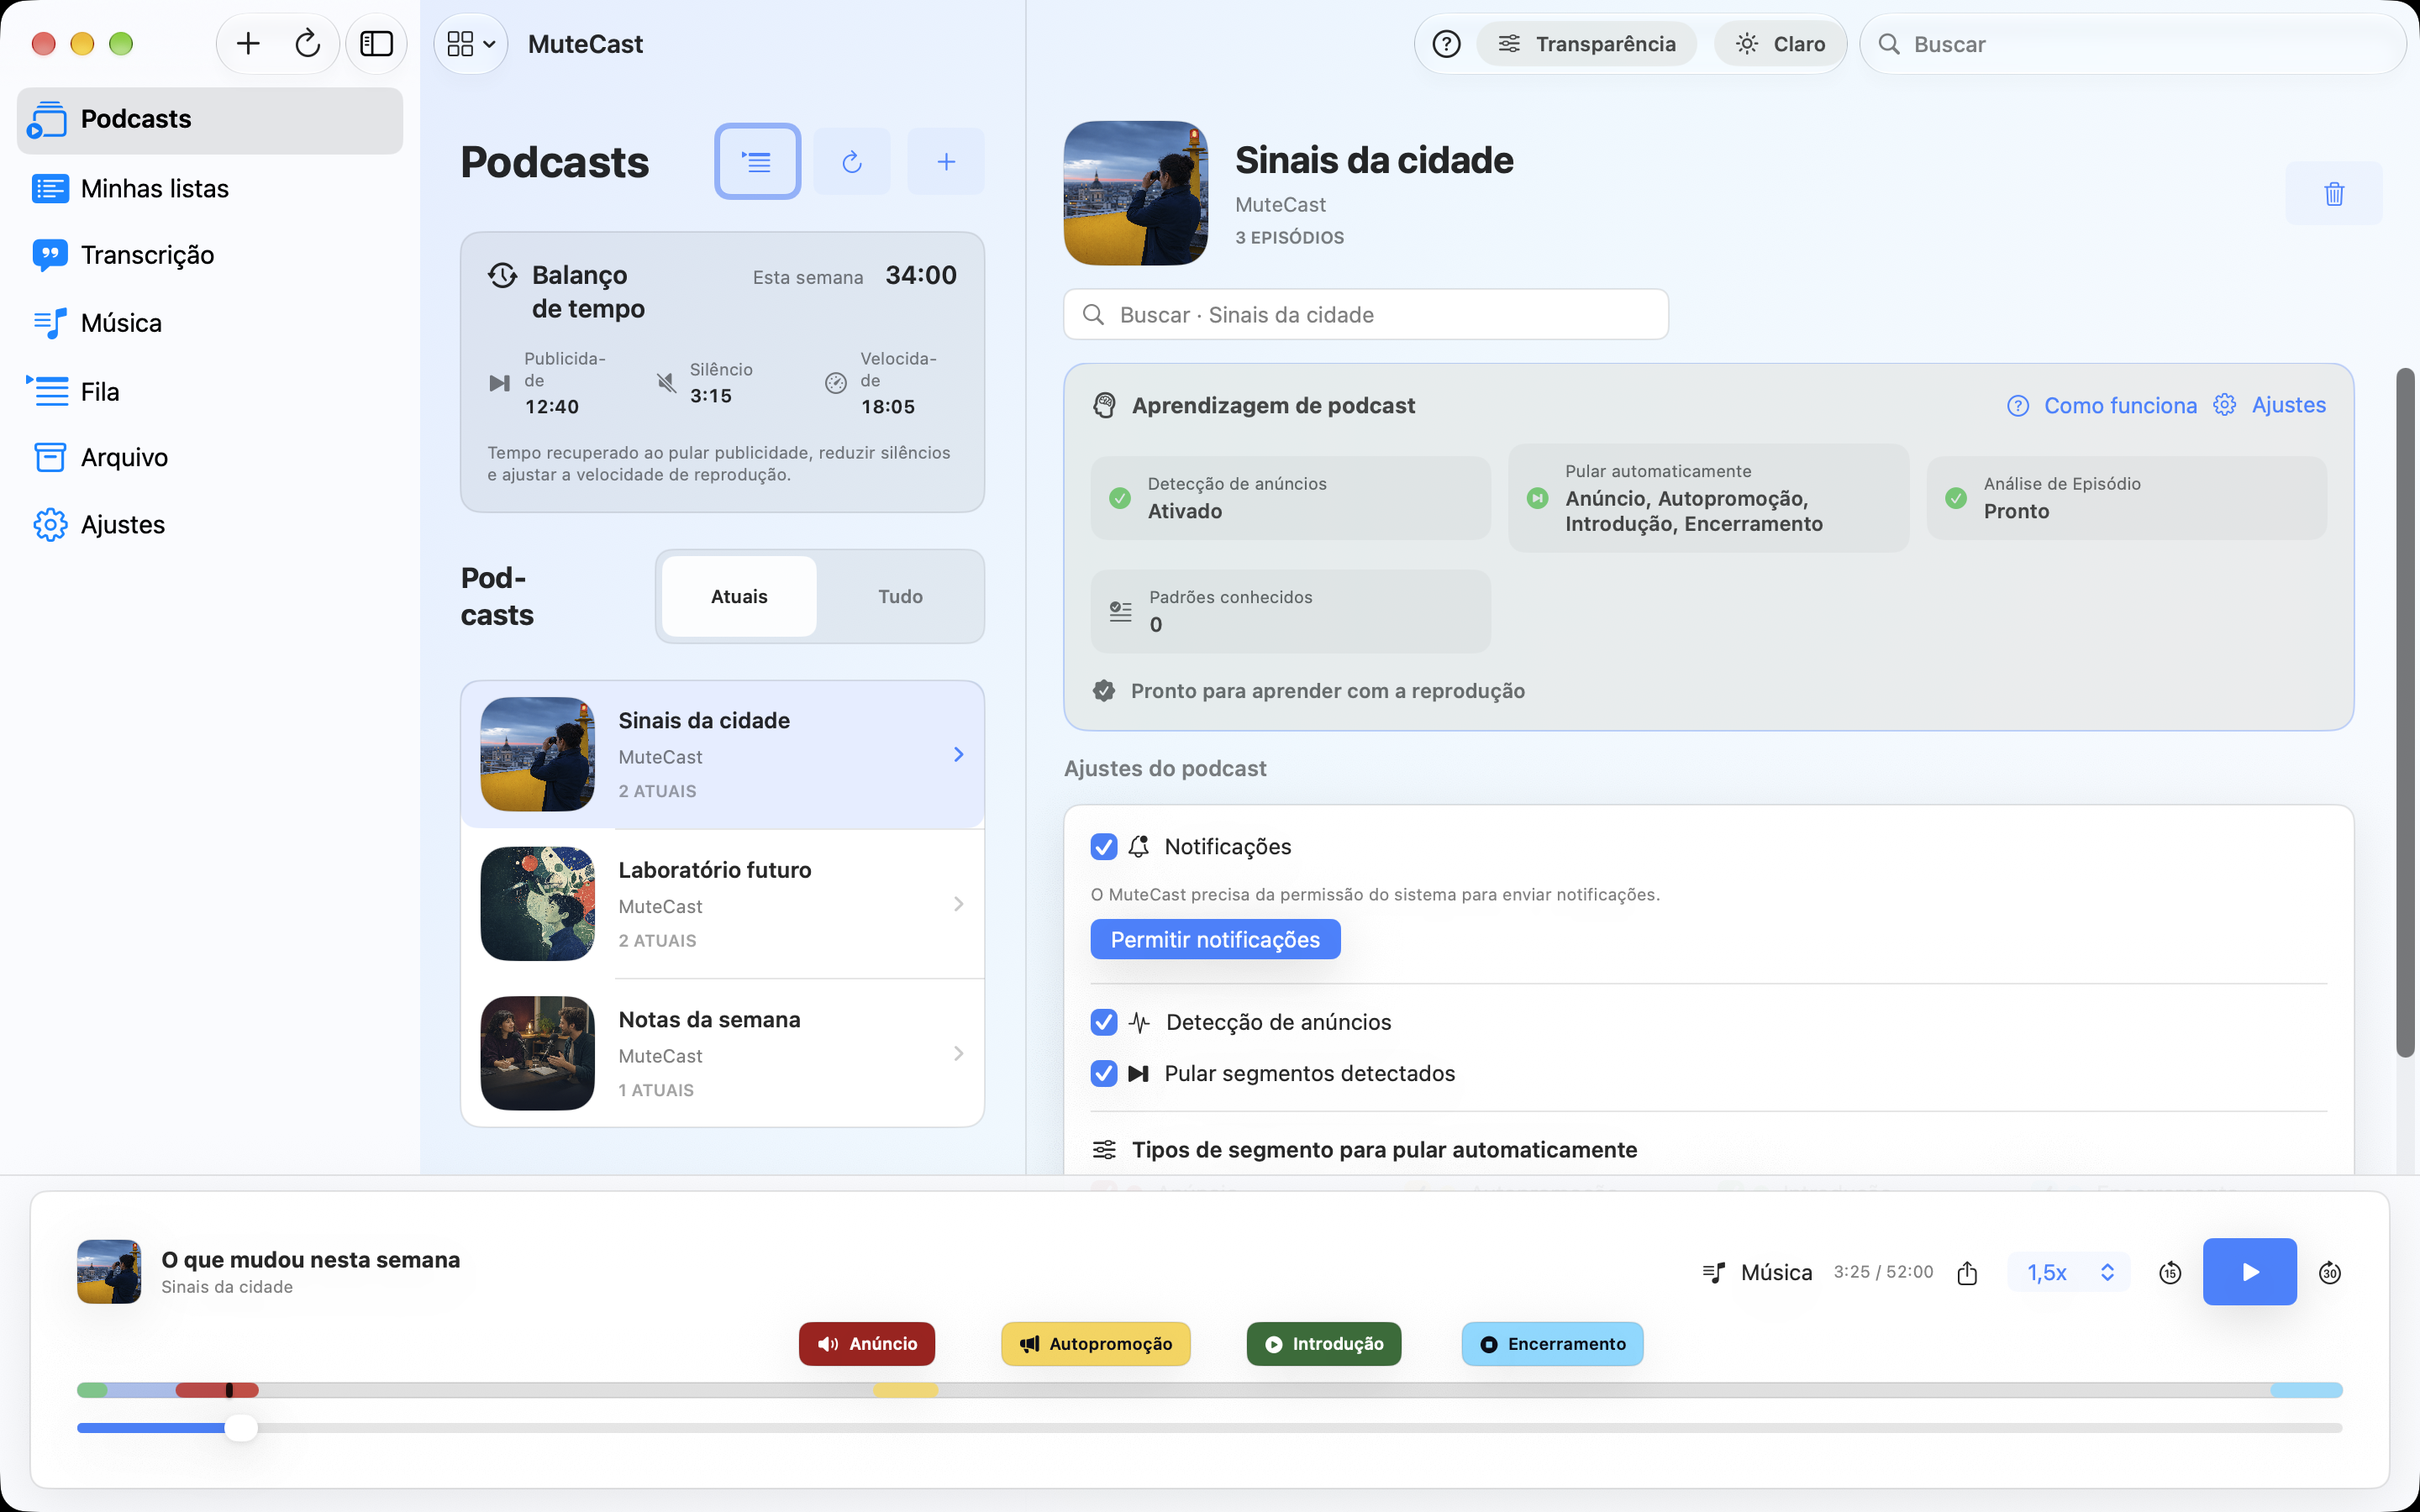2420x1512 pixels.
Task: Open Transcrição in the sidebar
Action: [x=210, y=255]
